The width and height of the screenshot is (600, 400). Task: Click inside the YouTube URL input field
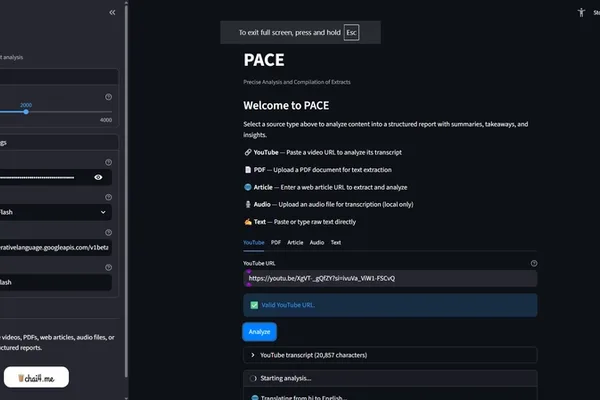[x=390, y=278]
